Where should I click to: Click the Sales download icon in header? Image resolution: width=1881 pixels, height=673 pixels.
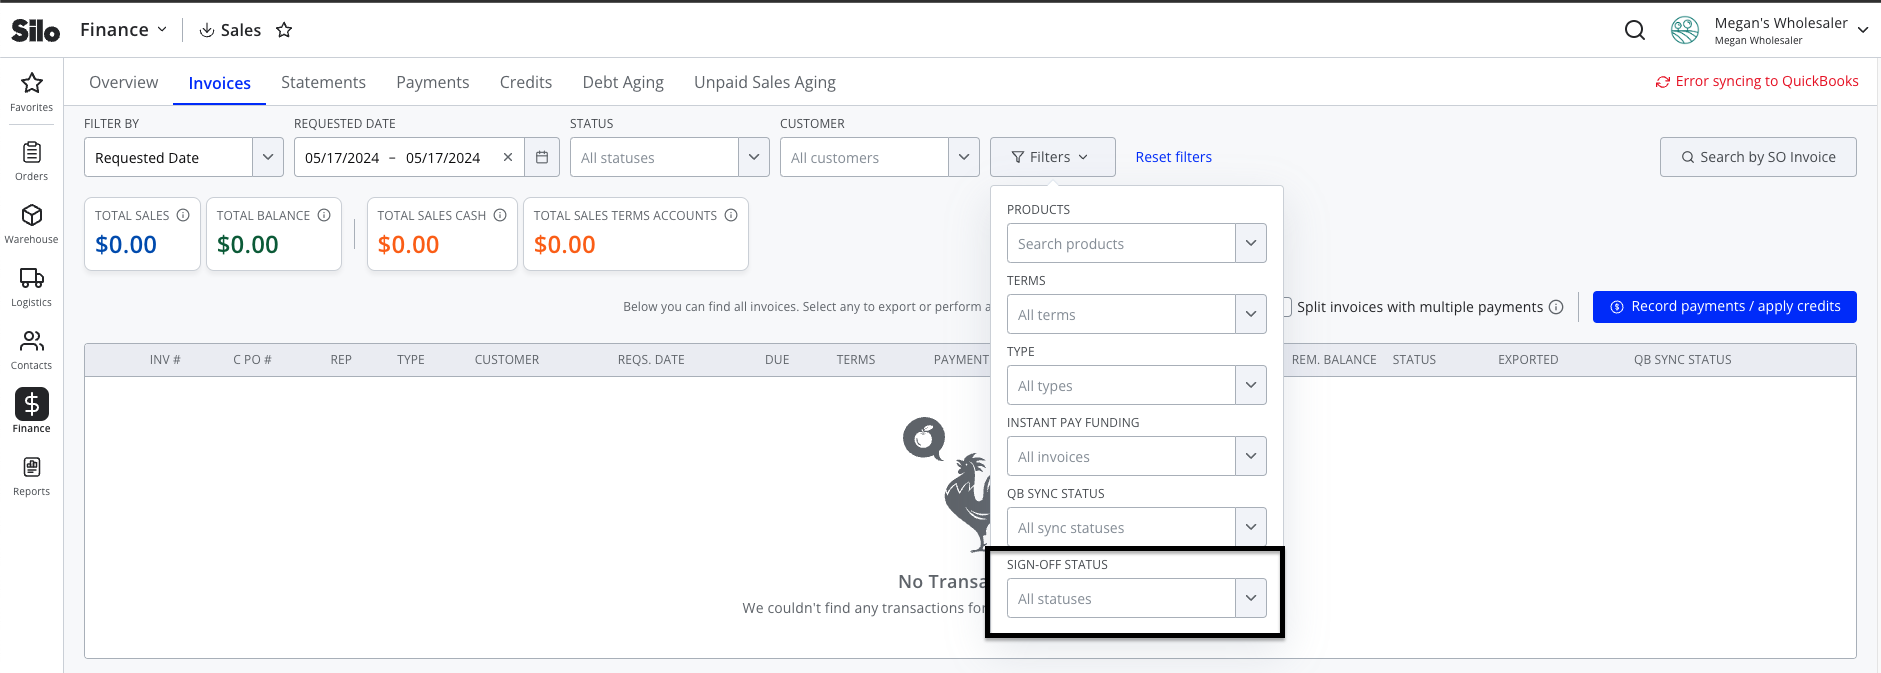point(207,30)
